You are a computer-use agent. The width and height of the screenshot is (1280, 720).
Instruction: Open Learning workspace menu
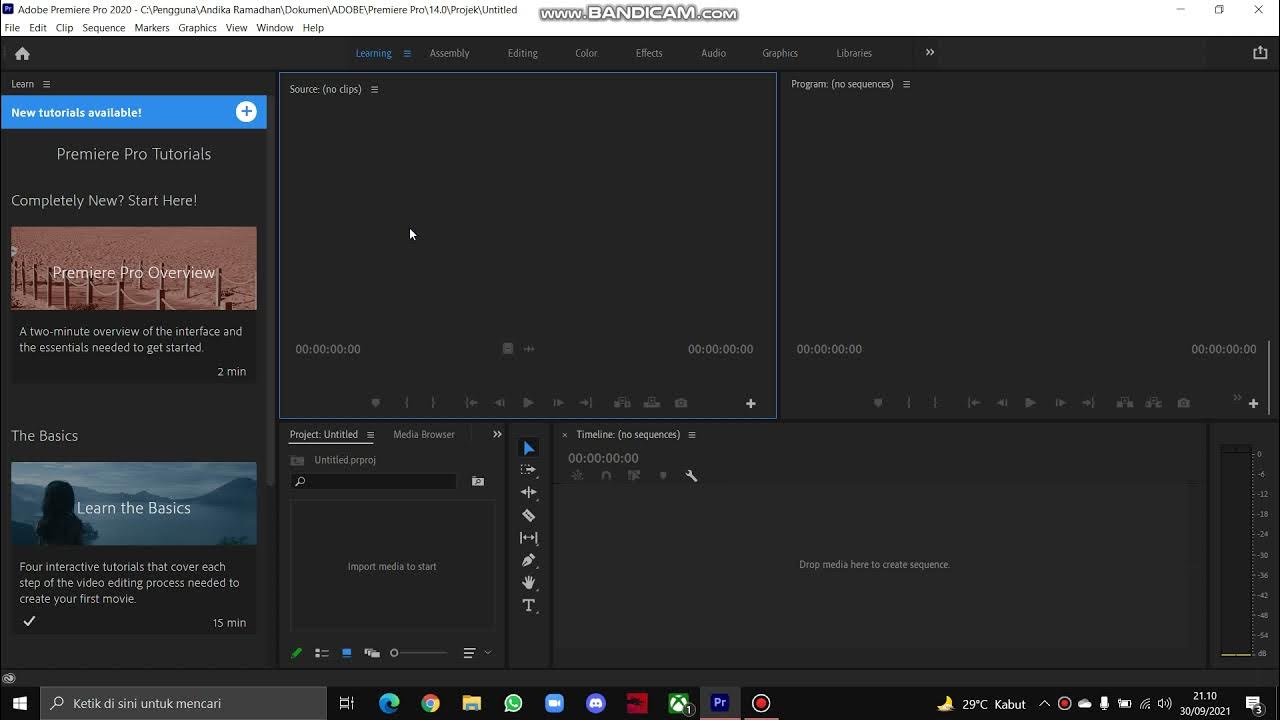point(407,53)
